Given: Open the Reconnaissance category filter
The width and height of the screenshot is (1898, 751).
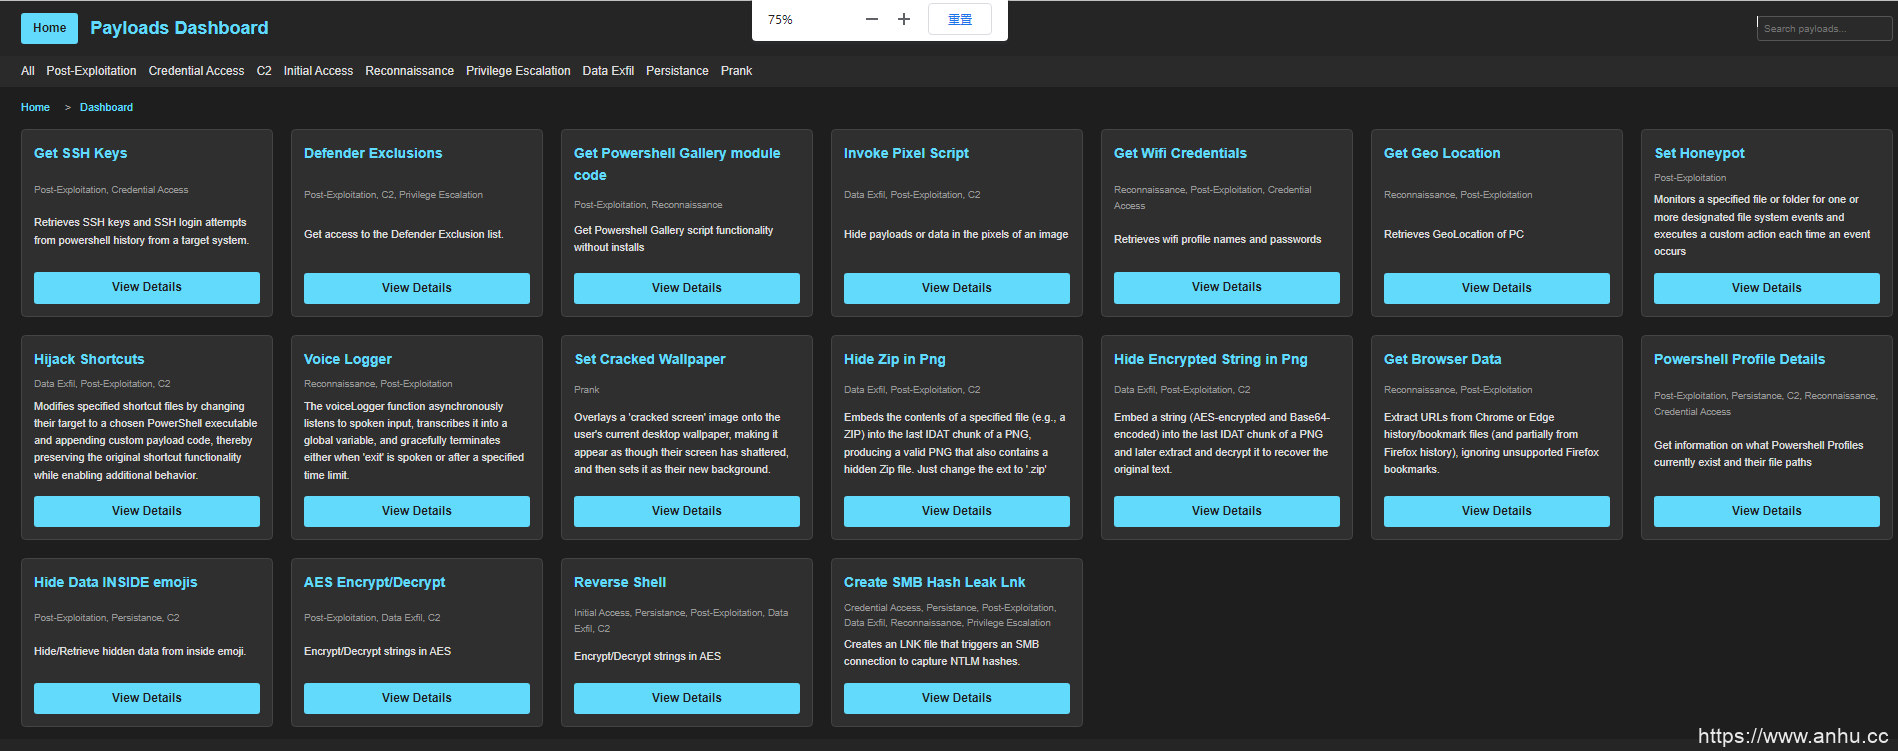Looking at the screenshot, I should (x=409, y=71).
